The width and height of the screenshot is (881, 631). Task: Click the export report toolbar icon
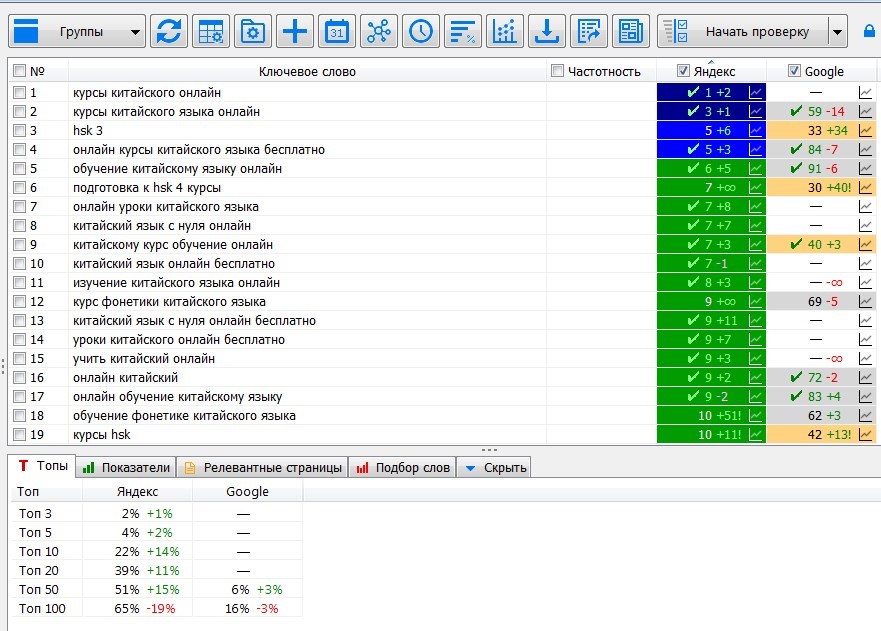point(588,31)
